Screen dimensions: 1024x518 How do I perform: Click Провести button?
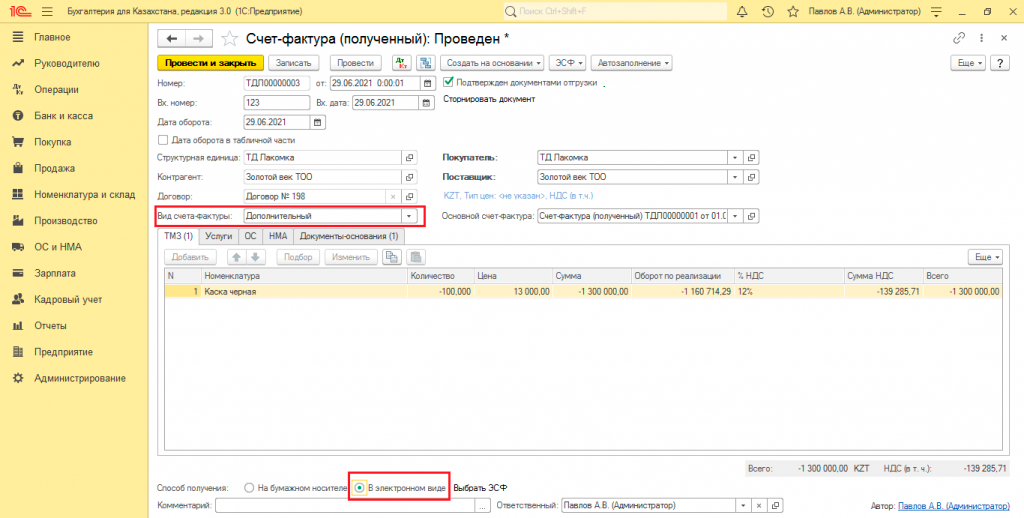(x=355, y=63)
